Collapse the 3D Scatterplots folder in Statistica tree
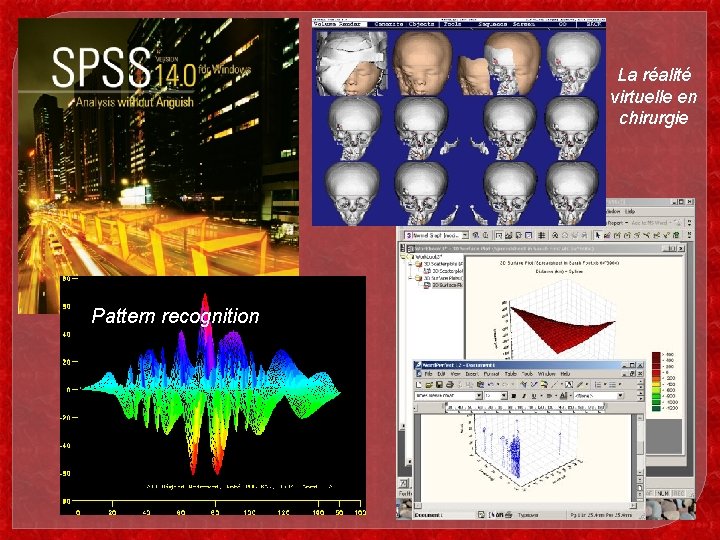The image size is (720, 540). [x=411, y=264]
